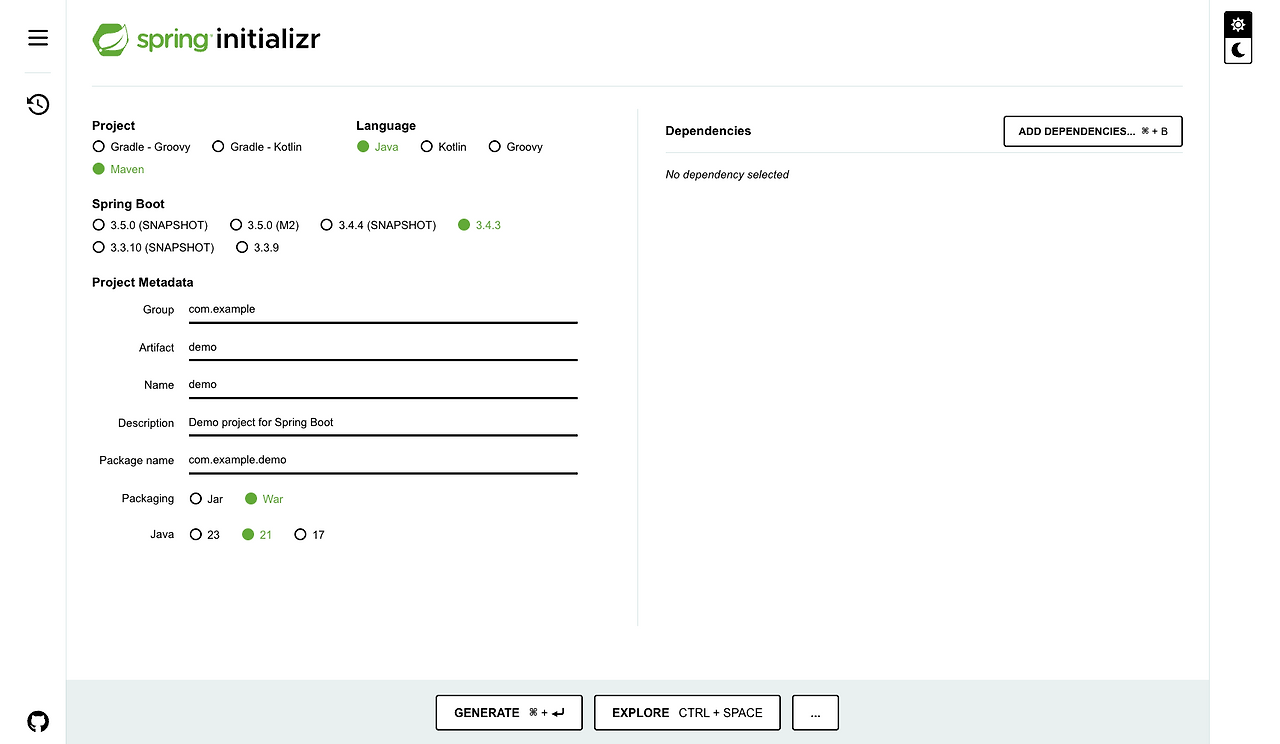
Task: Click the 'No dependency selected' text
Action: pos(727,175)
